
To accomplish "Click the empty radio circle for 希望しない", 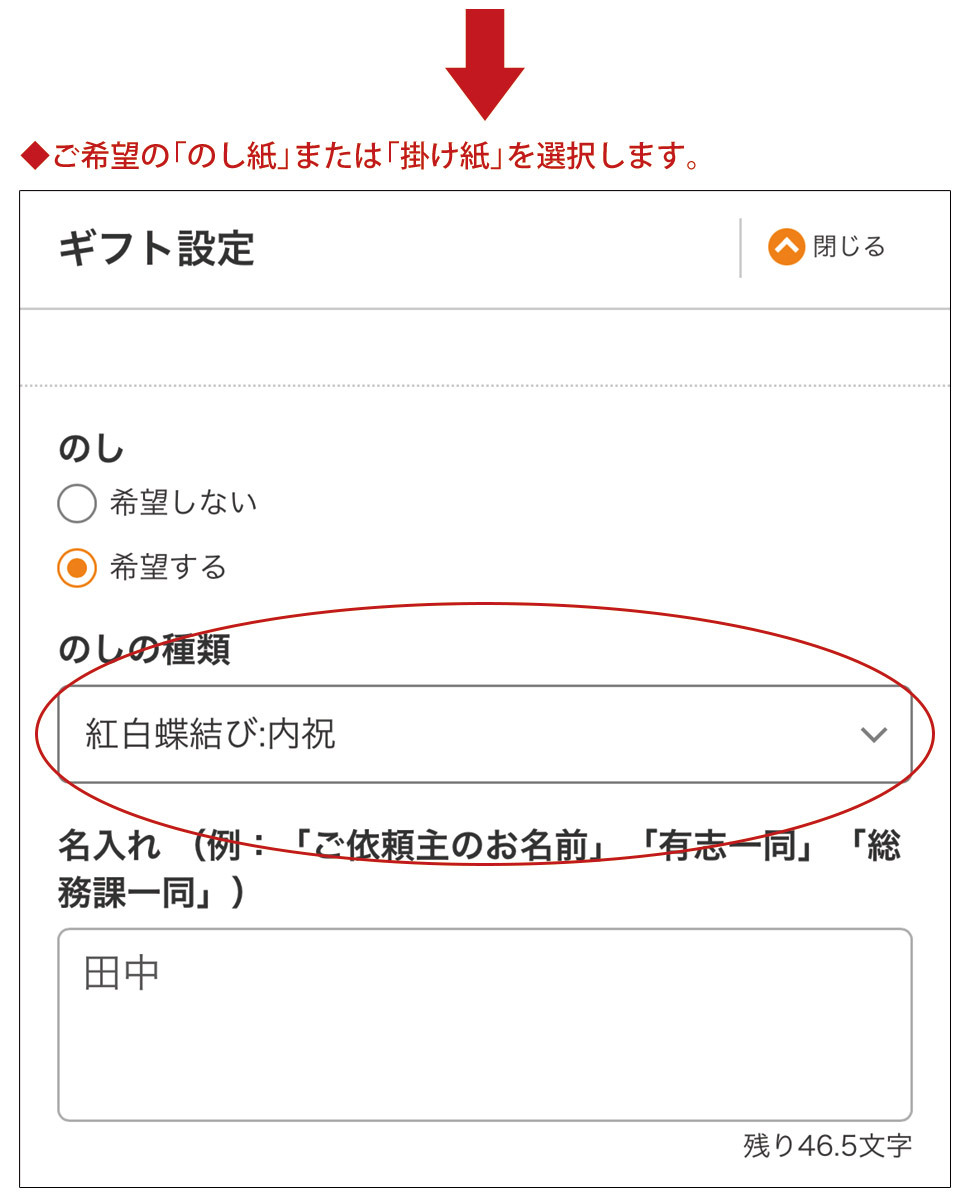I will pyautogui.click(x=76, y=503).
